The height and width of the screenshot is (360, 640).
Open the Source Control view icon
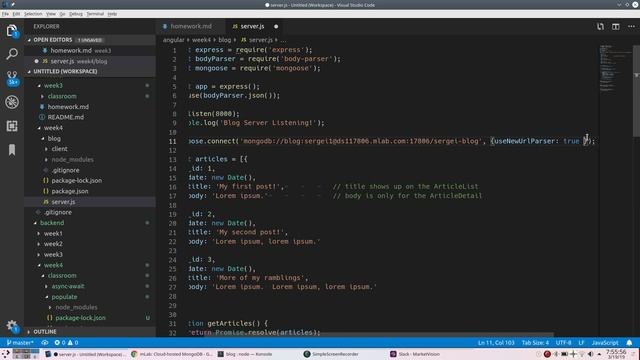pos(12,78)
